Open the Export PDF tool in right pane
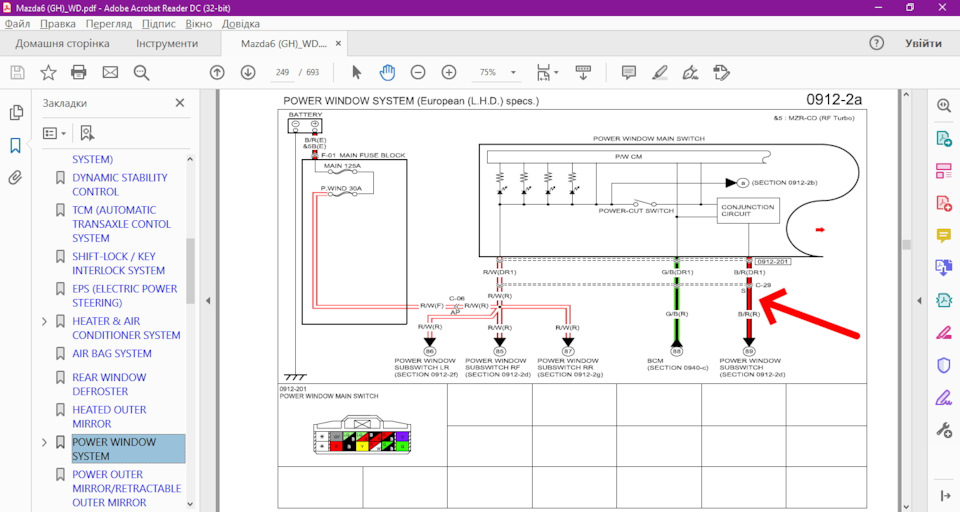960x512 pixels. 943,138
